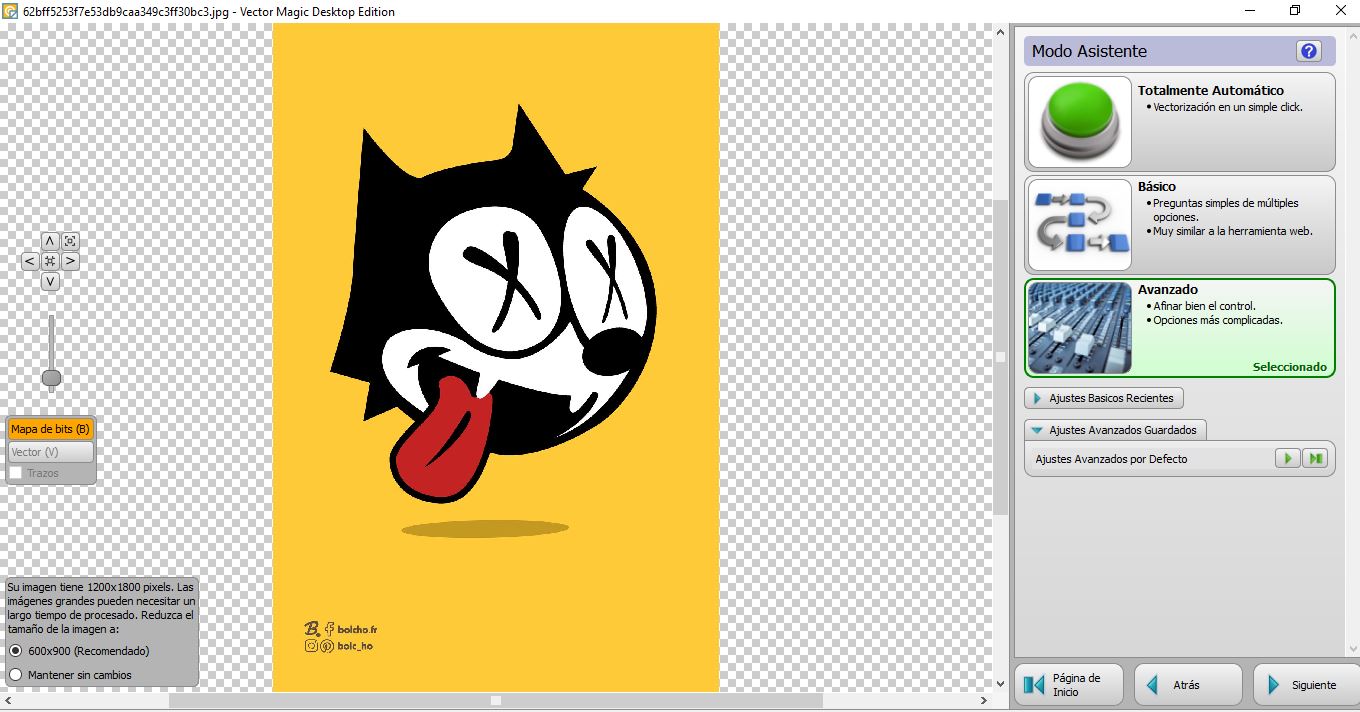1360x712 pixels.
Task: Click the Seleccionado label in Avanzado
Action: 1290,367
